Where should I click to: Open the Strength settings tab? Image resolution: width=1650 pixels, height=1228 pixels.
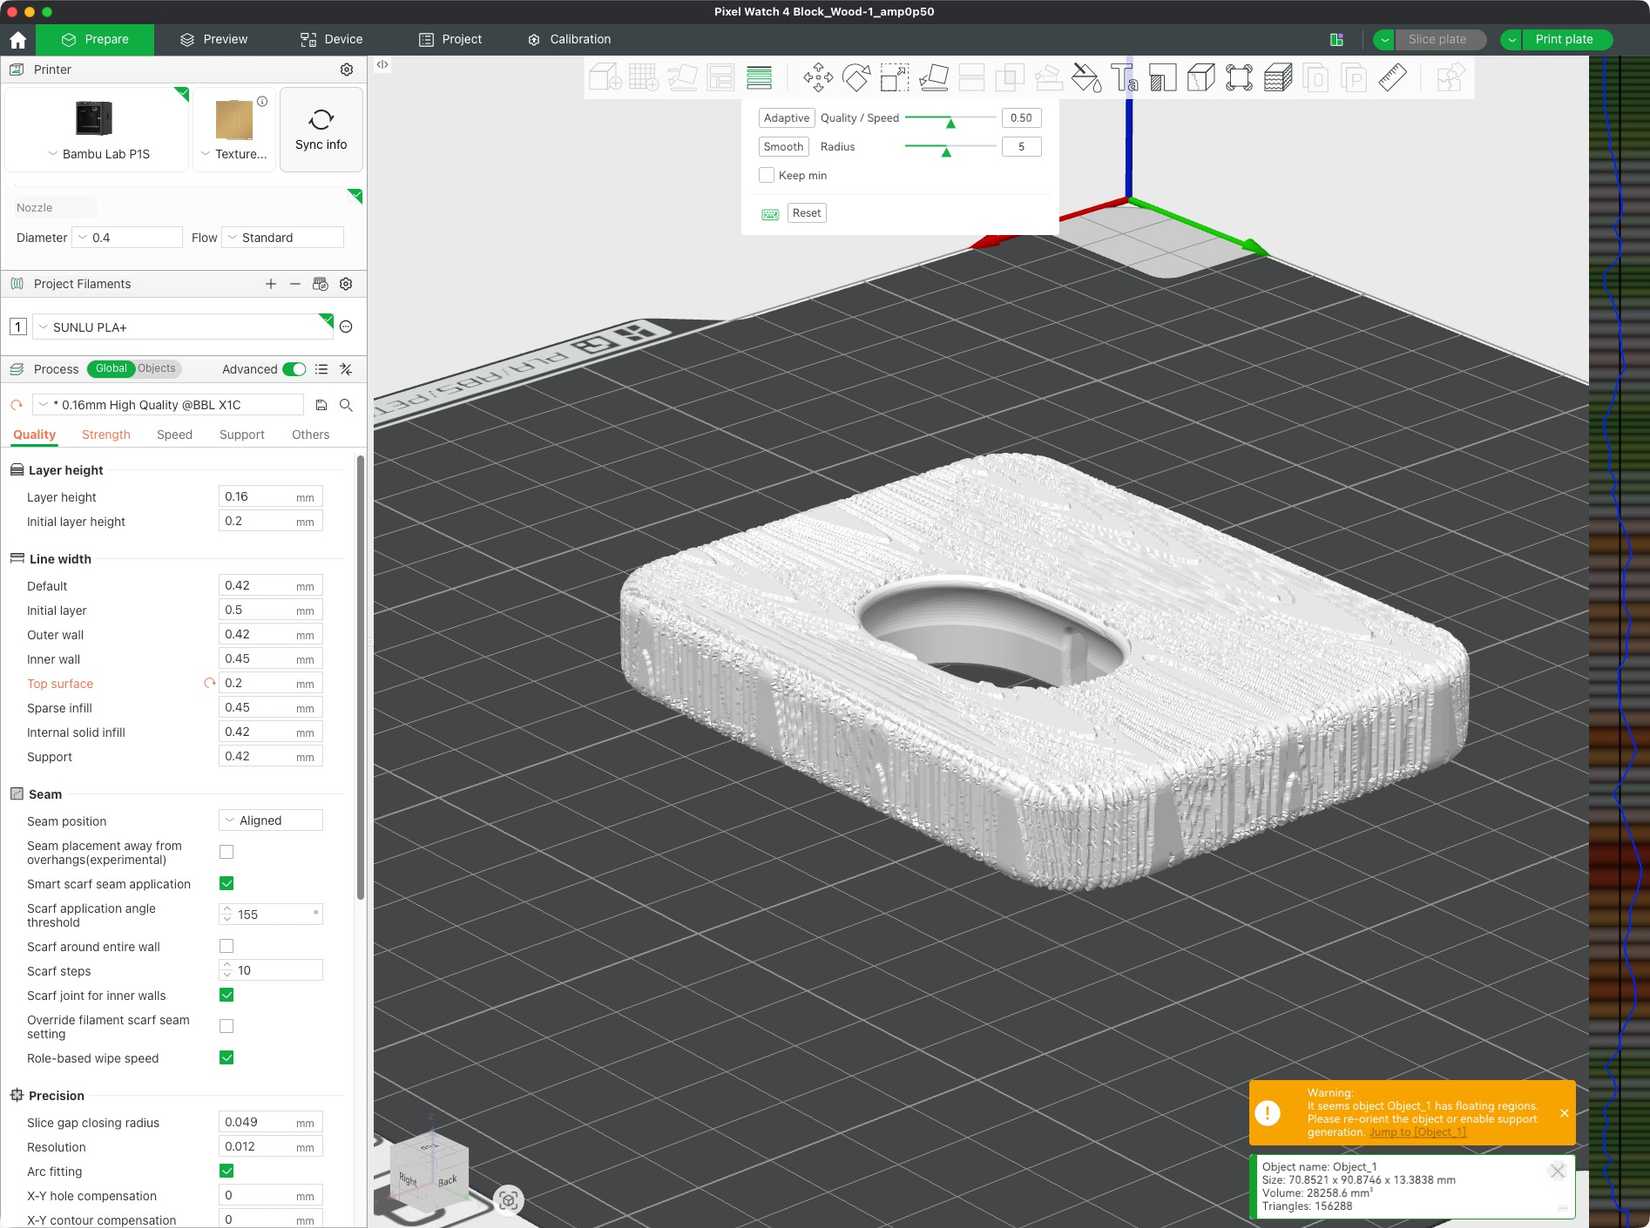point(106,435)
